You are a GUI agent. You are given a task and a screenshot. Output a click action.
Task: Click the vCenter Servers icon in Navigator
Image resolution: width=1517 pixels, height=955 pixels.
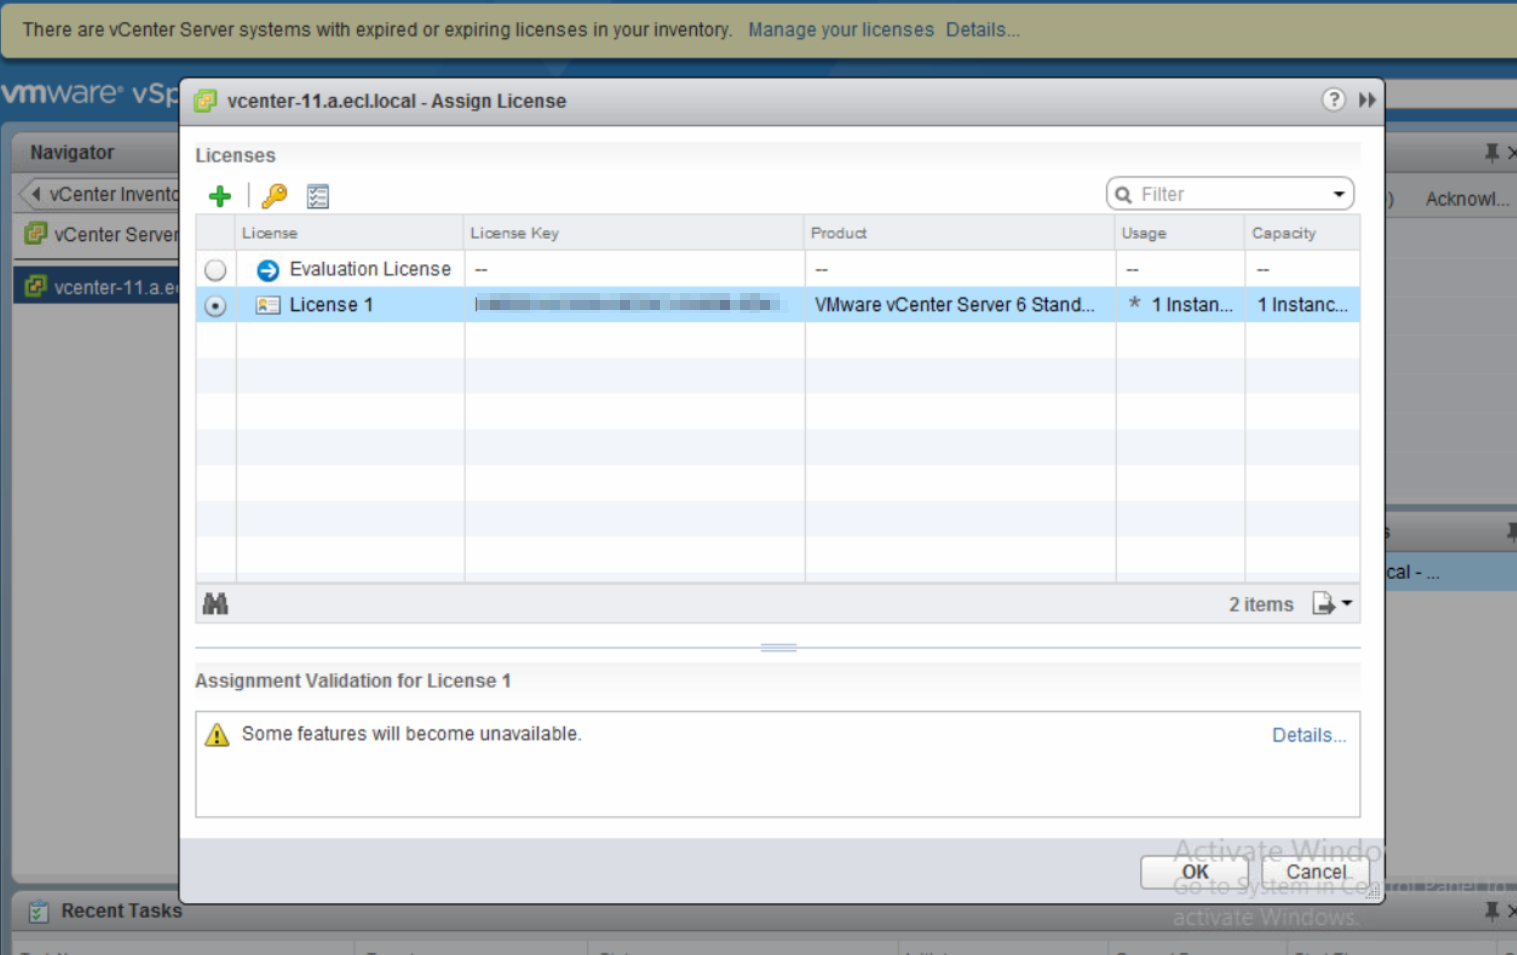tap(36, 234)
